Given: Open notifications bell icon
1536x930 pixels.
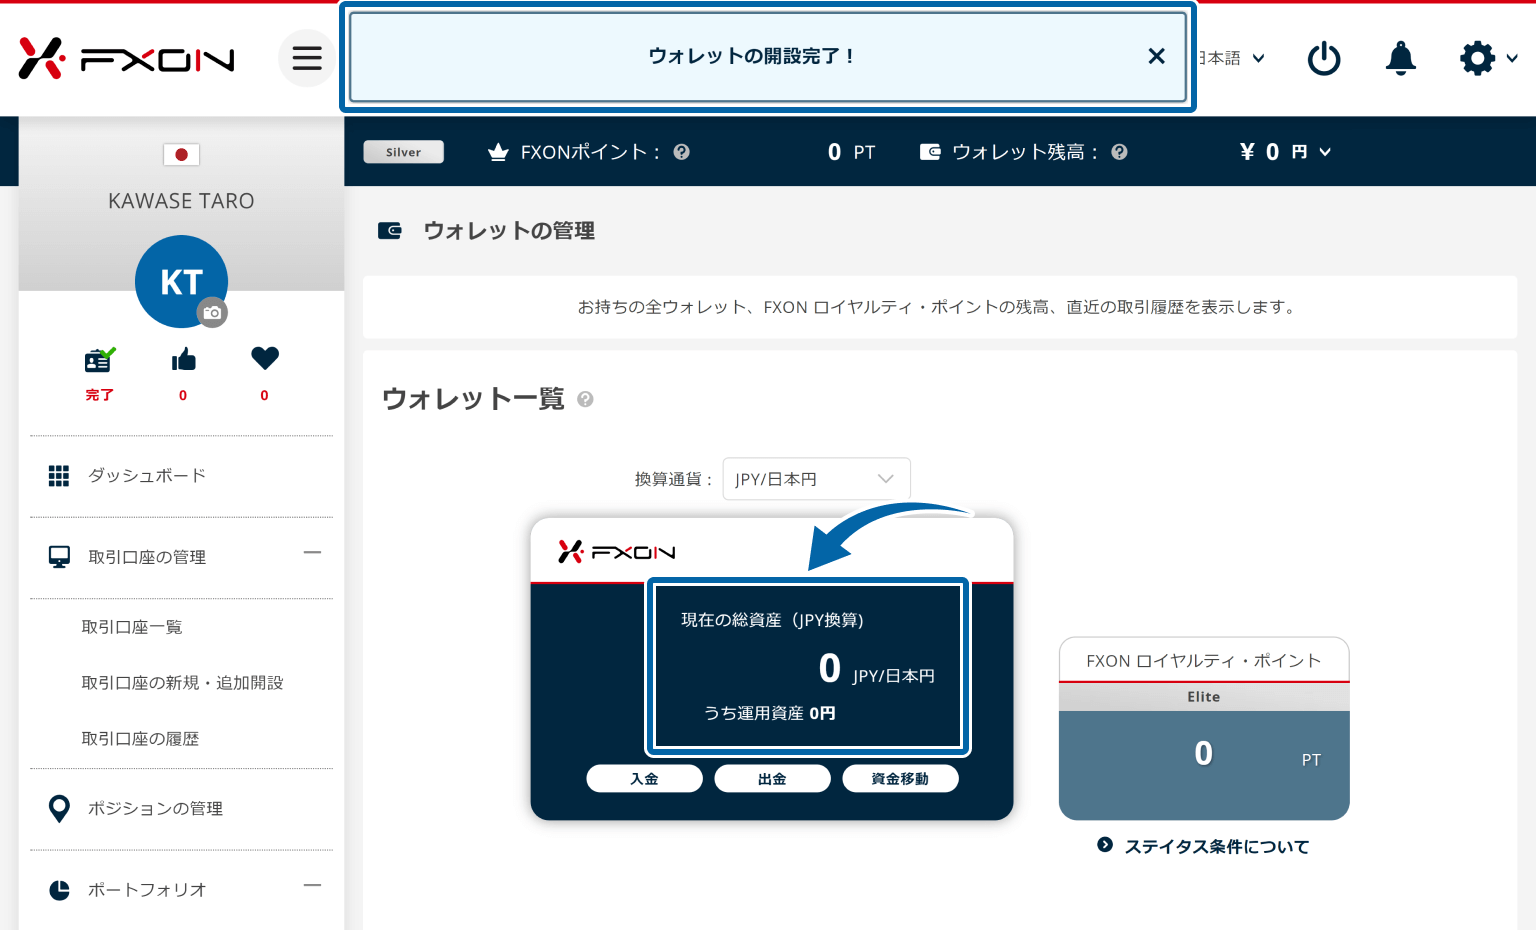Looking at the screenshot, I should point(1400,58).
